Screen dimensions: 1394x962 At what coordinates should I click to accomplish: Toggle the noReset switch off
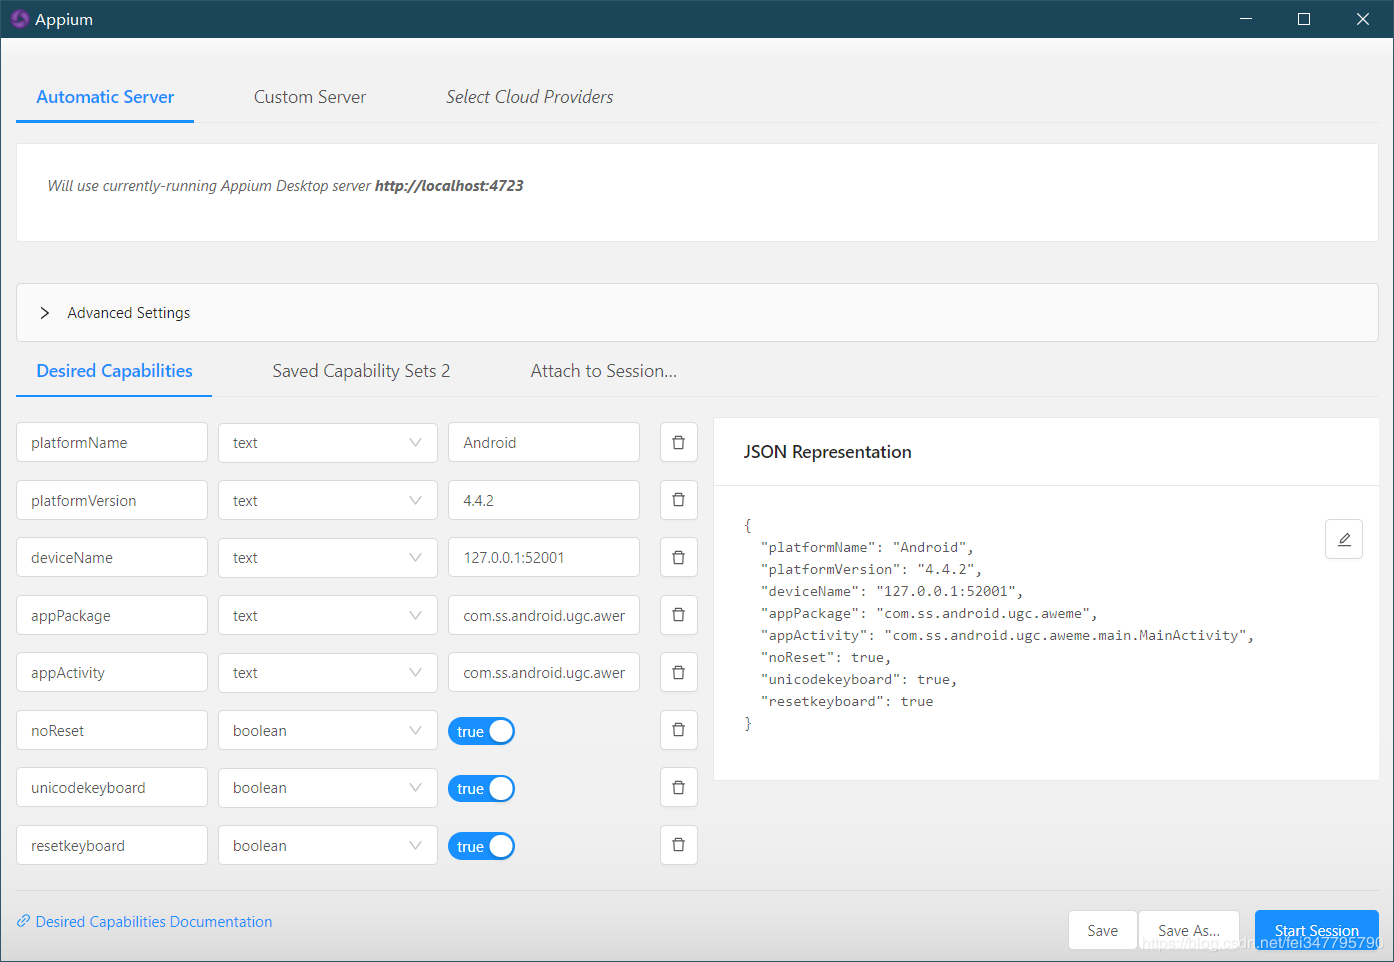click(x=482, y=731)
